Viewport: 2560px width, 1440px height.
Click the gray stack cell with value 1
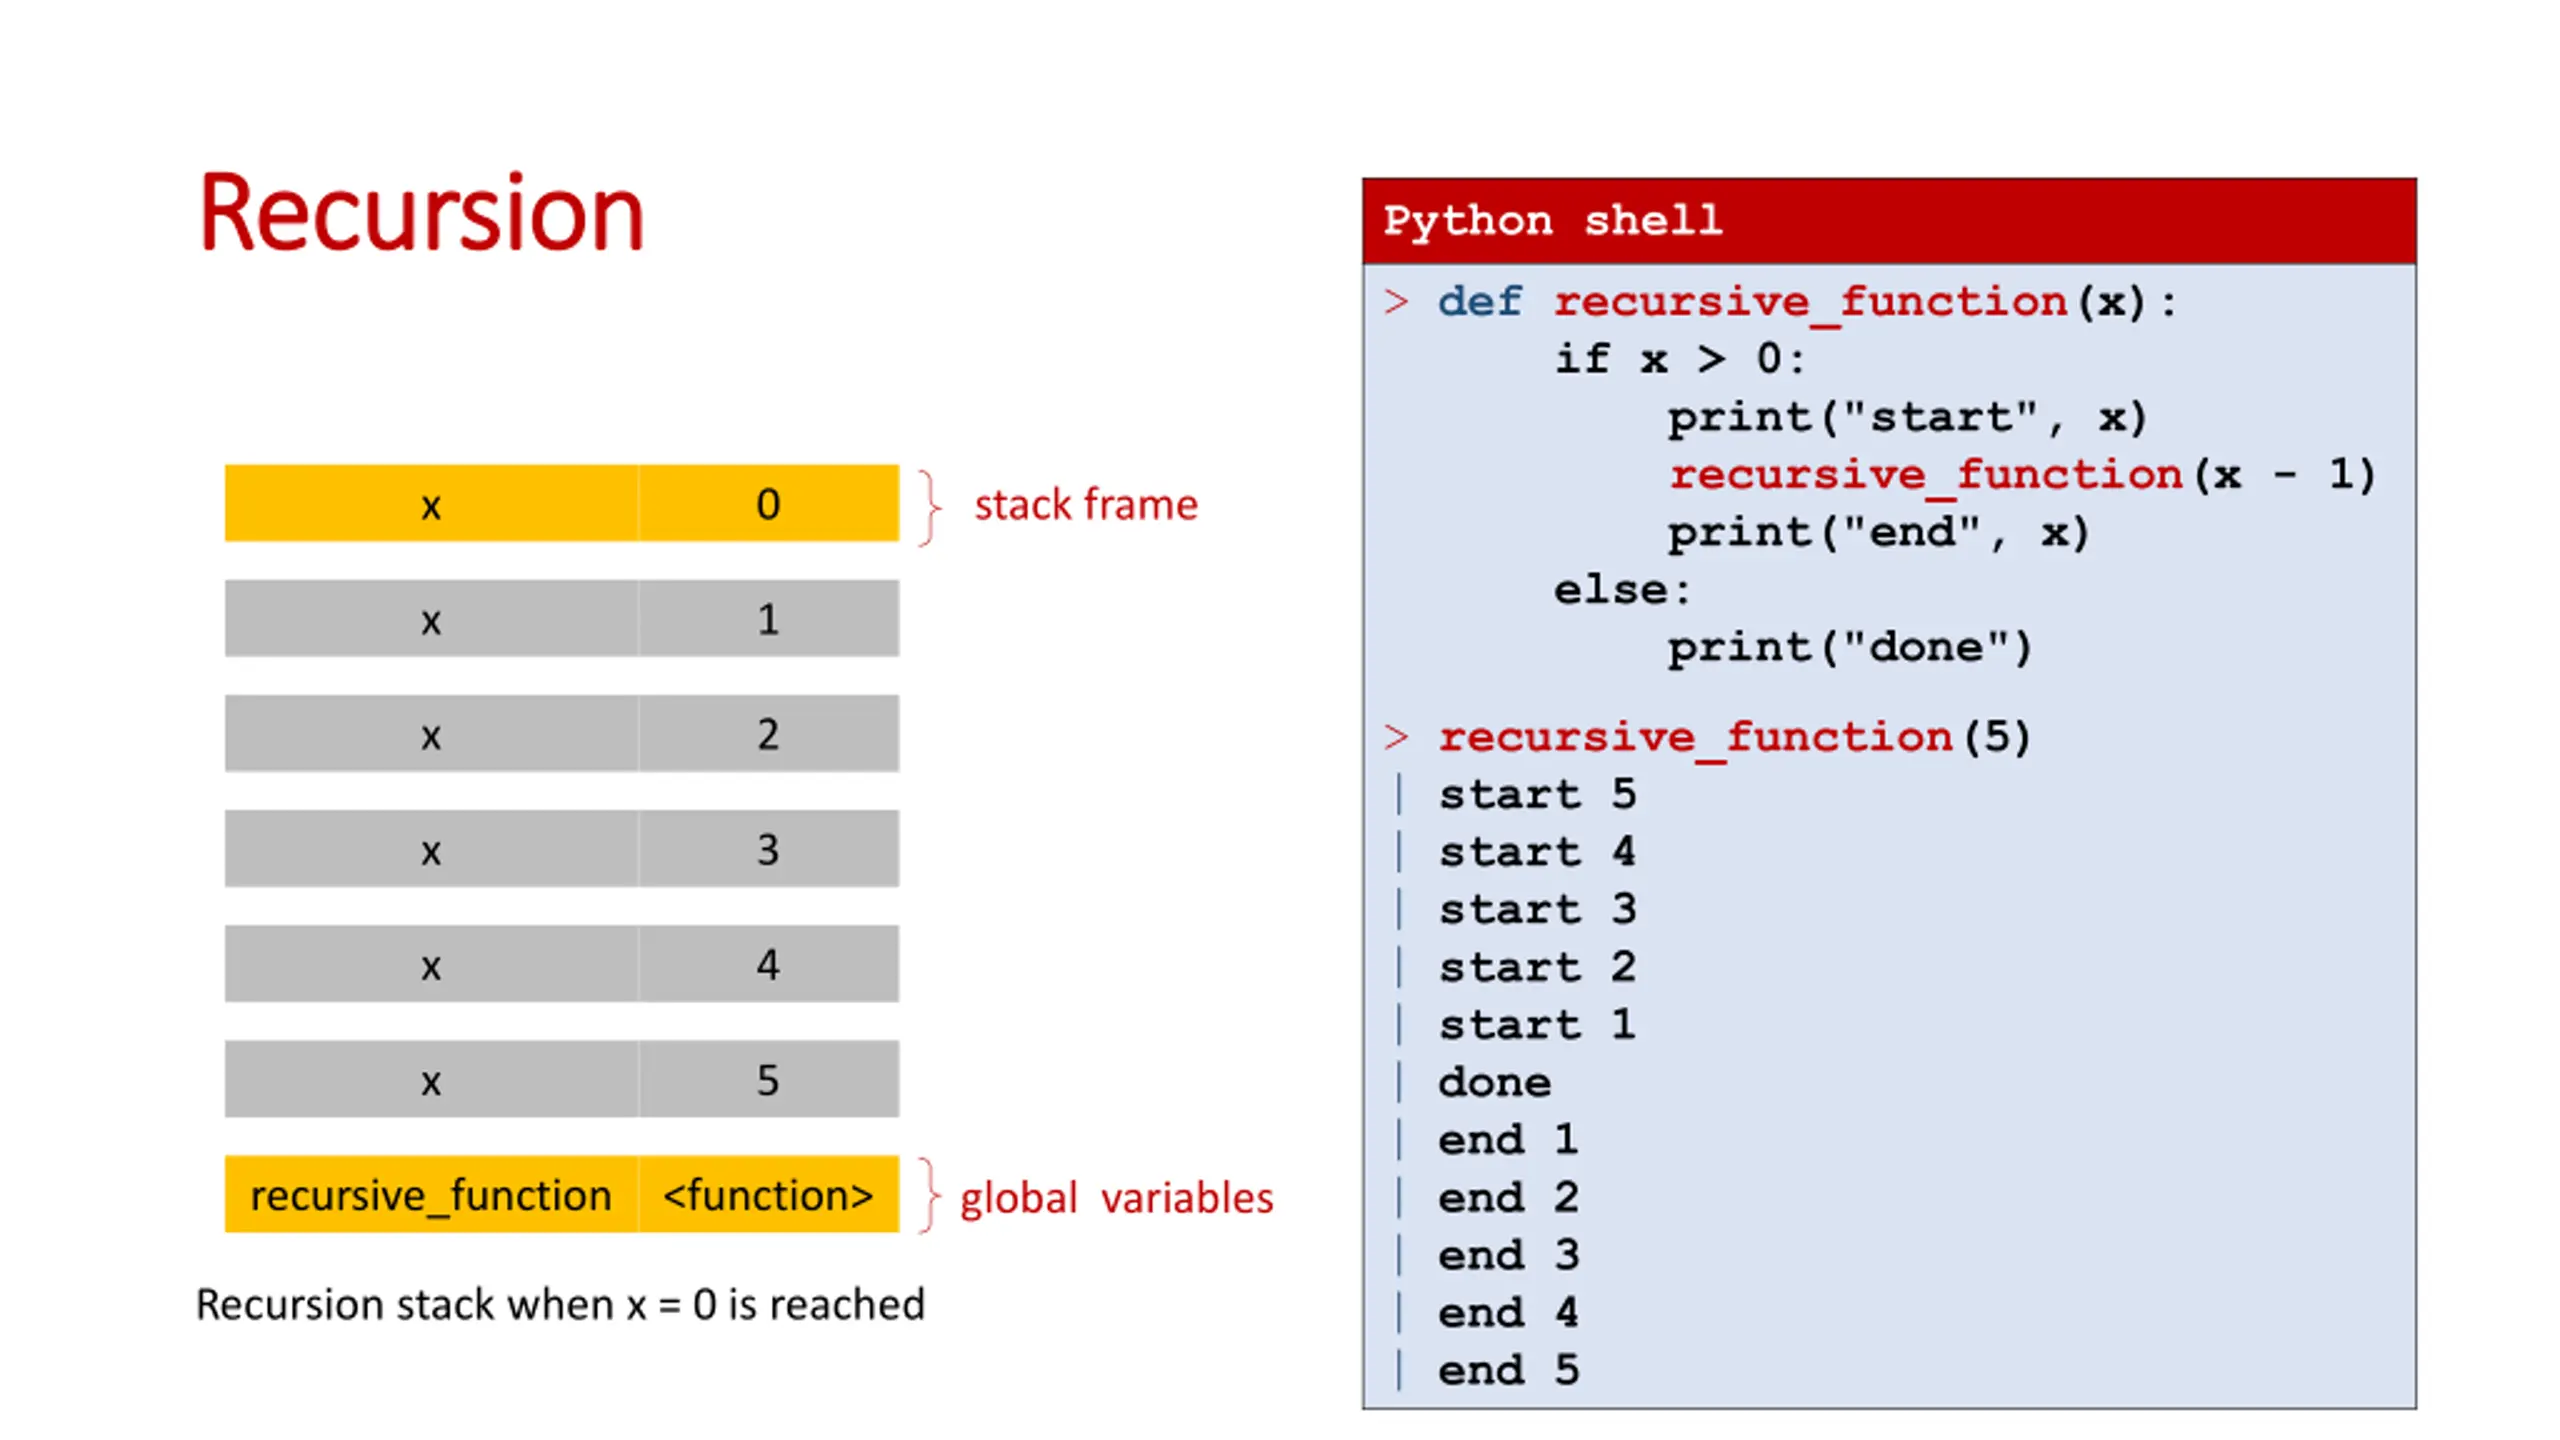(768, 618)
